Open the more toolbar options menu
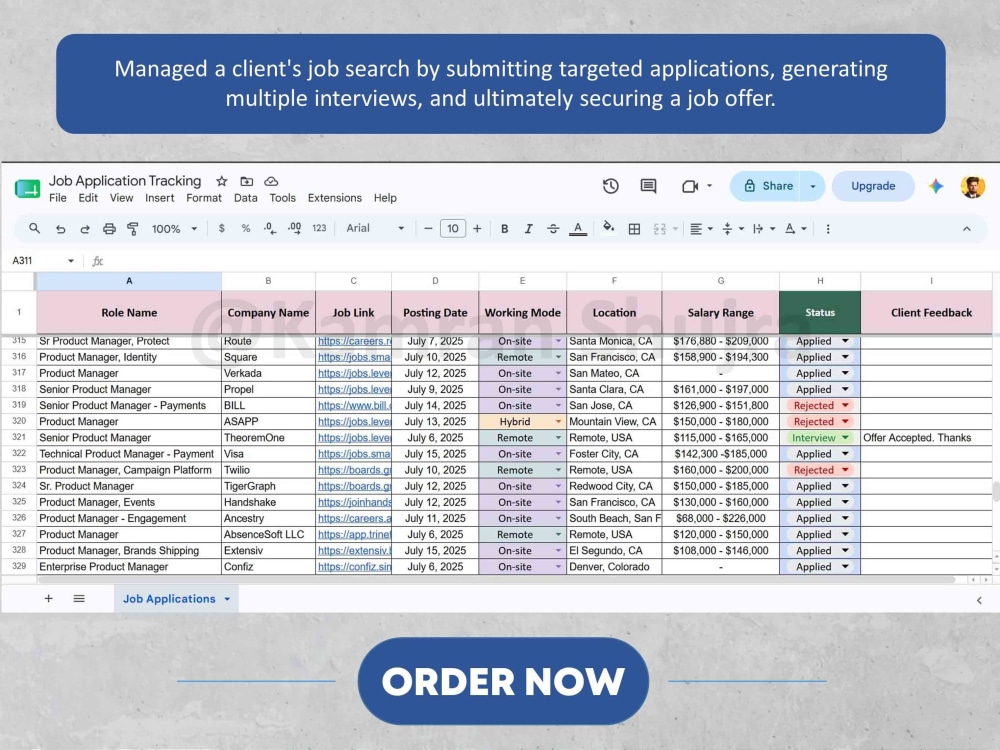This screenshot has width=1000, height=750. (828, 228)
